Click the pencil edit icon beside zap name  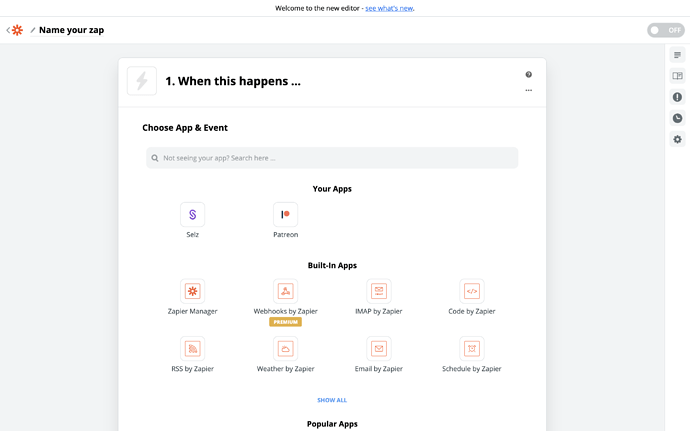click(33, 30)
